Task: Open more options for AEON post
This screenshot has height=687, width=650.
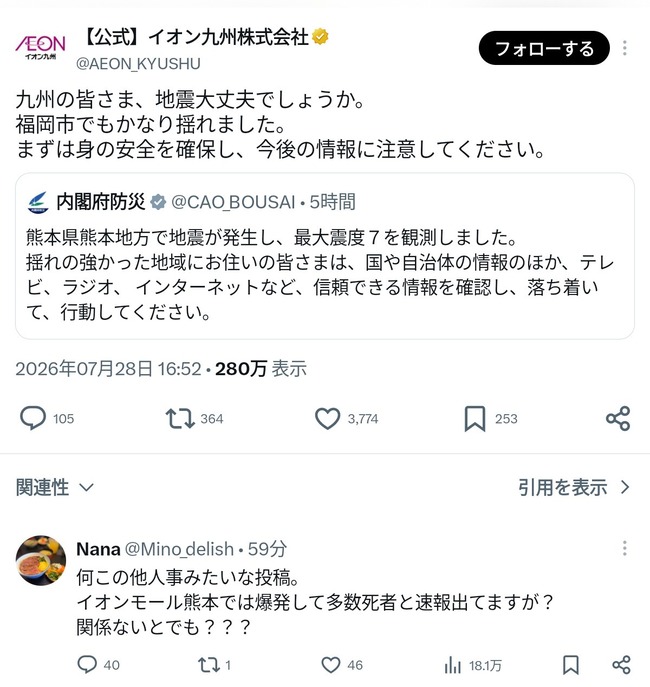Action: pyautogui.click(x=625, y=48)
